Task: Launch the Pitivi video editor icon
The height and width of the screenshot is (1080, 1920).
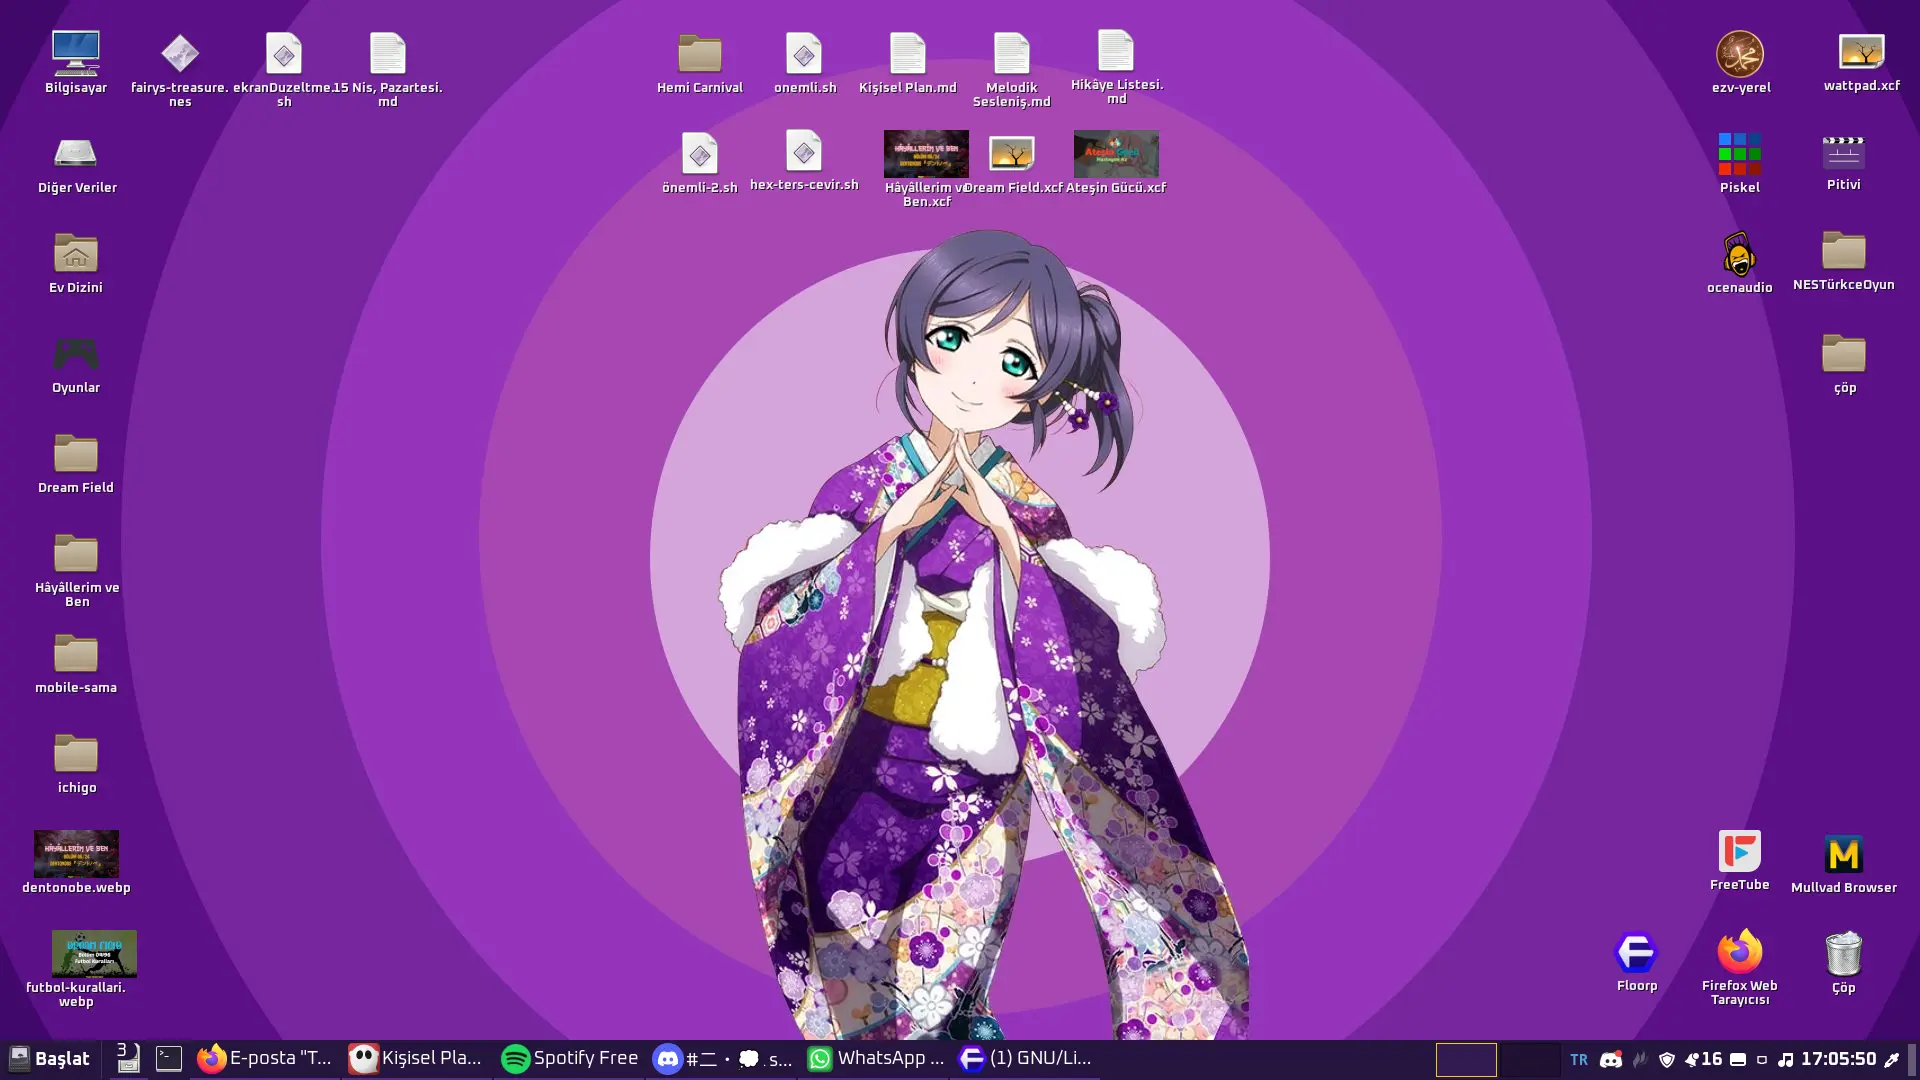Action: tap(1843, 152)
